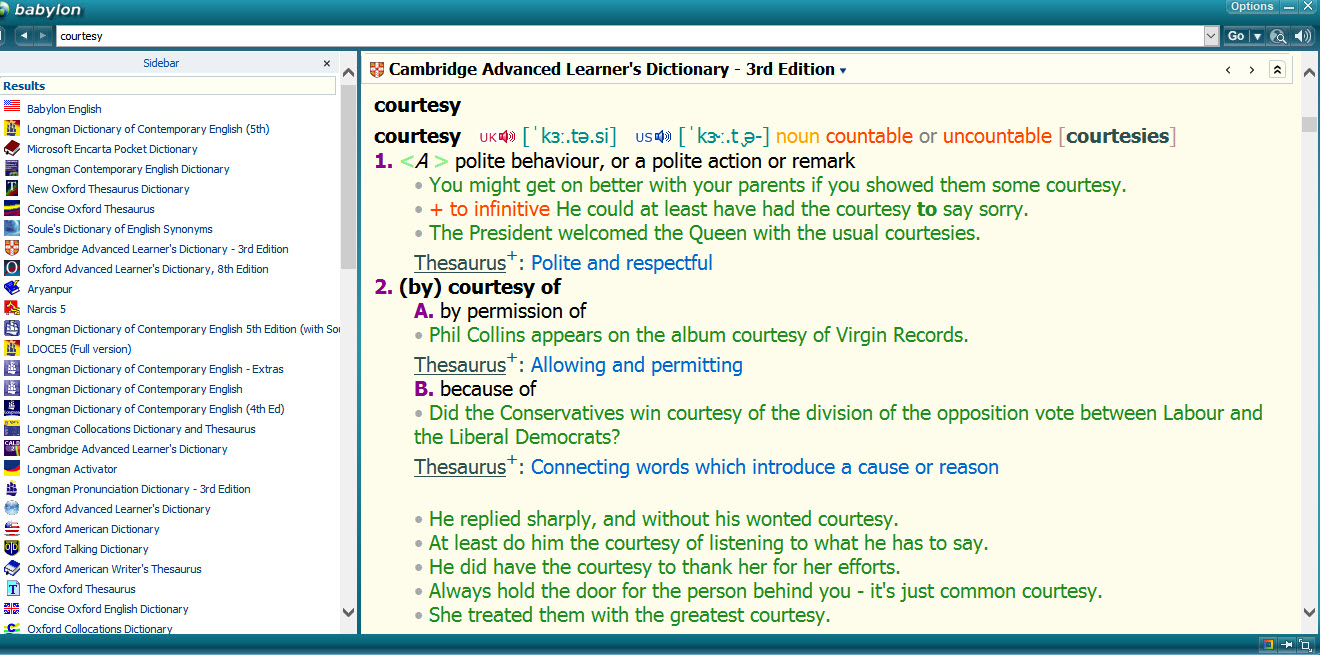This screenshot has width=1320, height=655.
Task: Click the web search globe icon
Action: point(1277,36)
